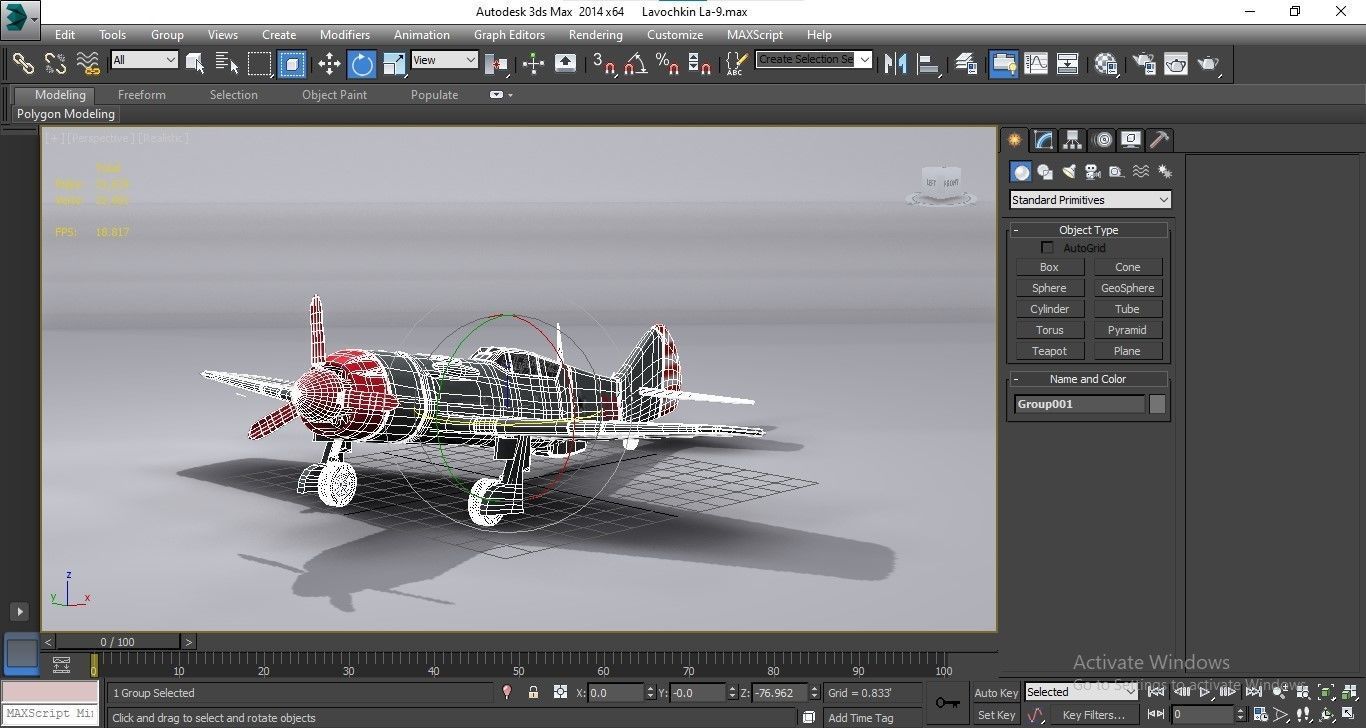The image size is (1366, 728).
Task: Open the MAXScript menu
Action: pos(755,34)
